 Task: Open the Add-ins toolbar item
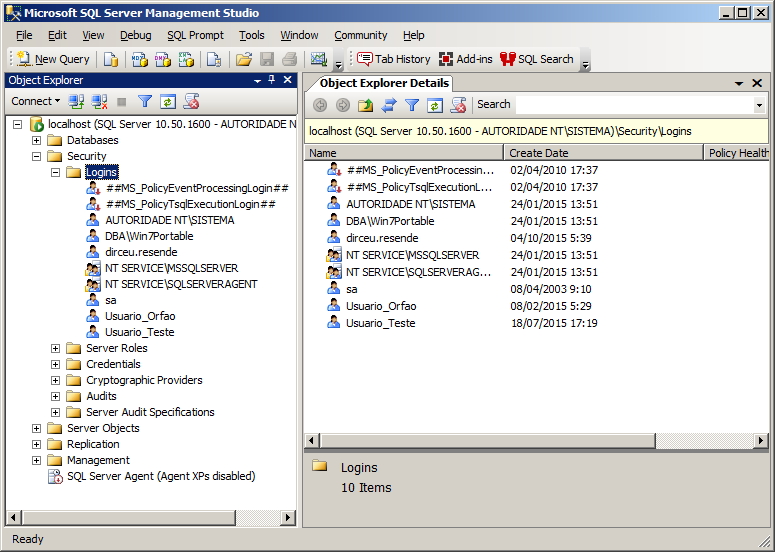point(466,59)
